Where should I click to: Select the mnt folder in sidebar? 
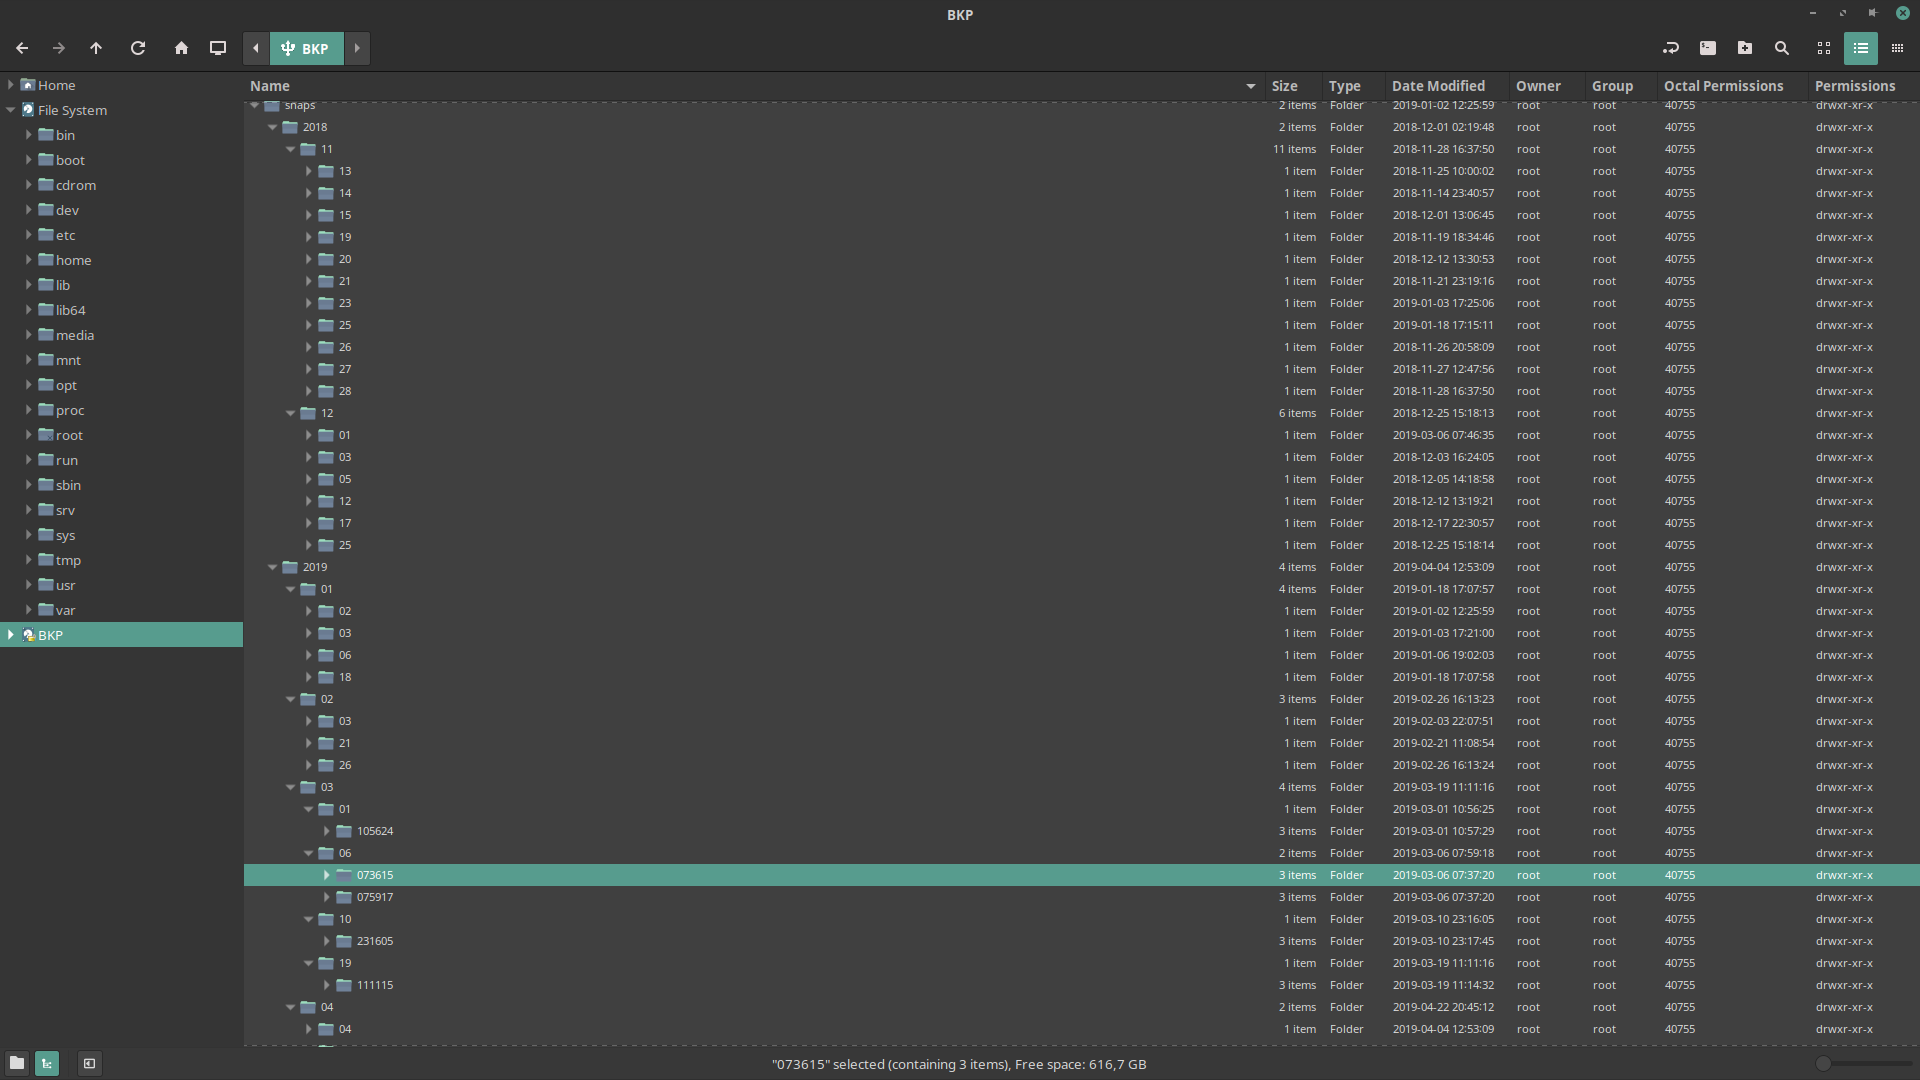[x=68, y=360]
